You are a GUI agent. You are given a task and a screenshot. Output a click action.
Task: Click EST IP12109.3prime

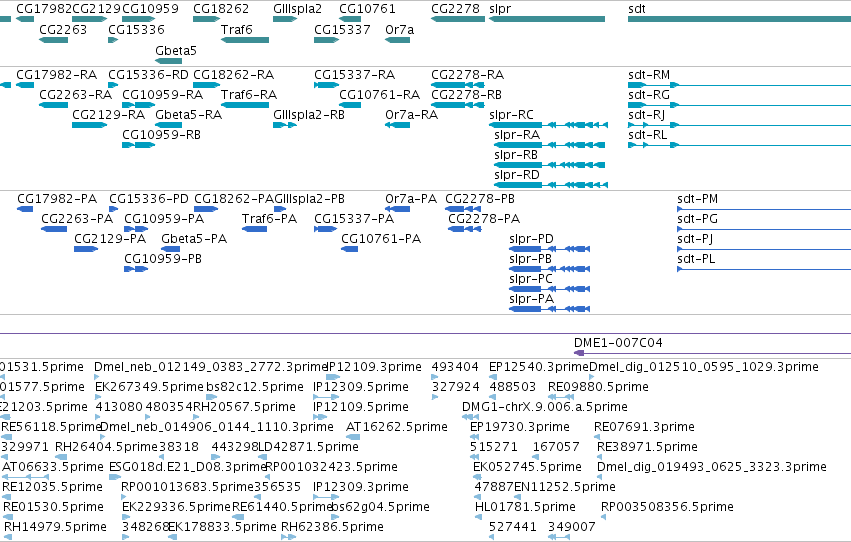(333, 377)
